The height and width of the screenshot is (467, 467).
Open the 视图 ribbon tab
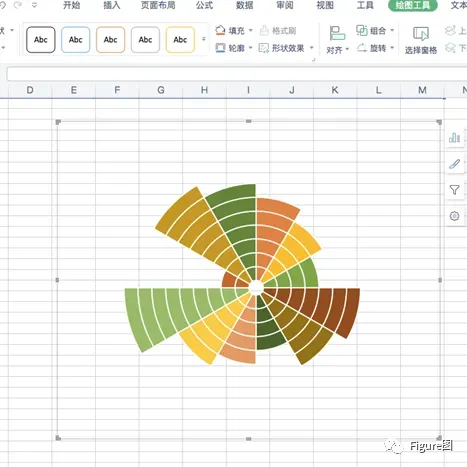(x=325, y=5)
